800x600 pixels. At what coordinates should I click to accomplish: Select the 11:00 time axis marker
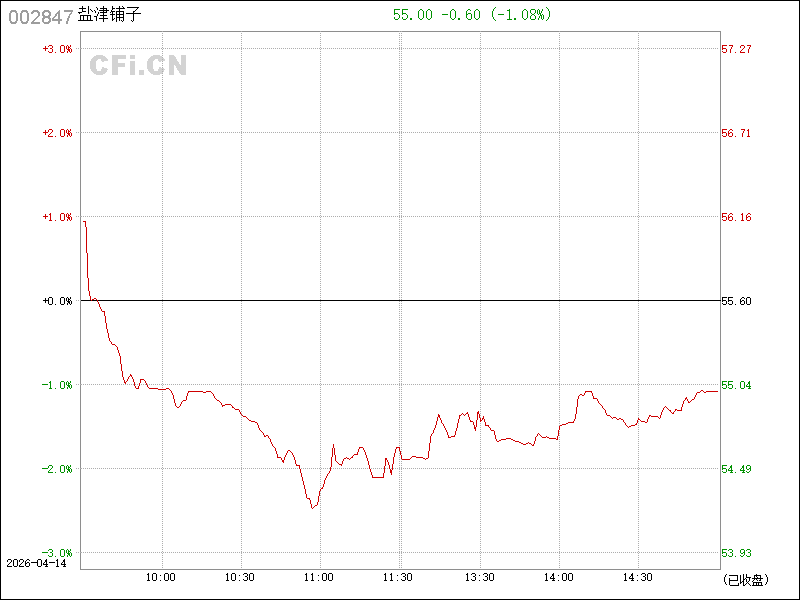(x=319, y=577)
